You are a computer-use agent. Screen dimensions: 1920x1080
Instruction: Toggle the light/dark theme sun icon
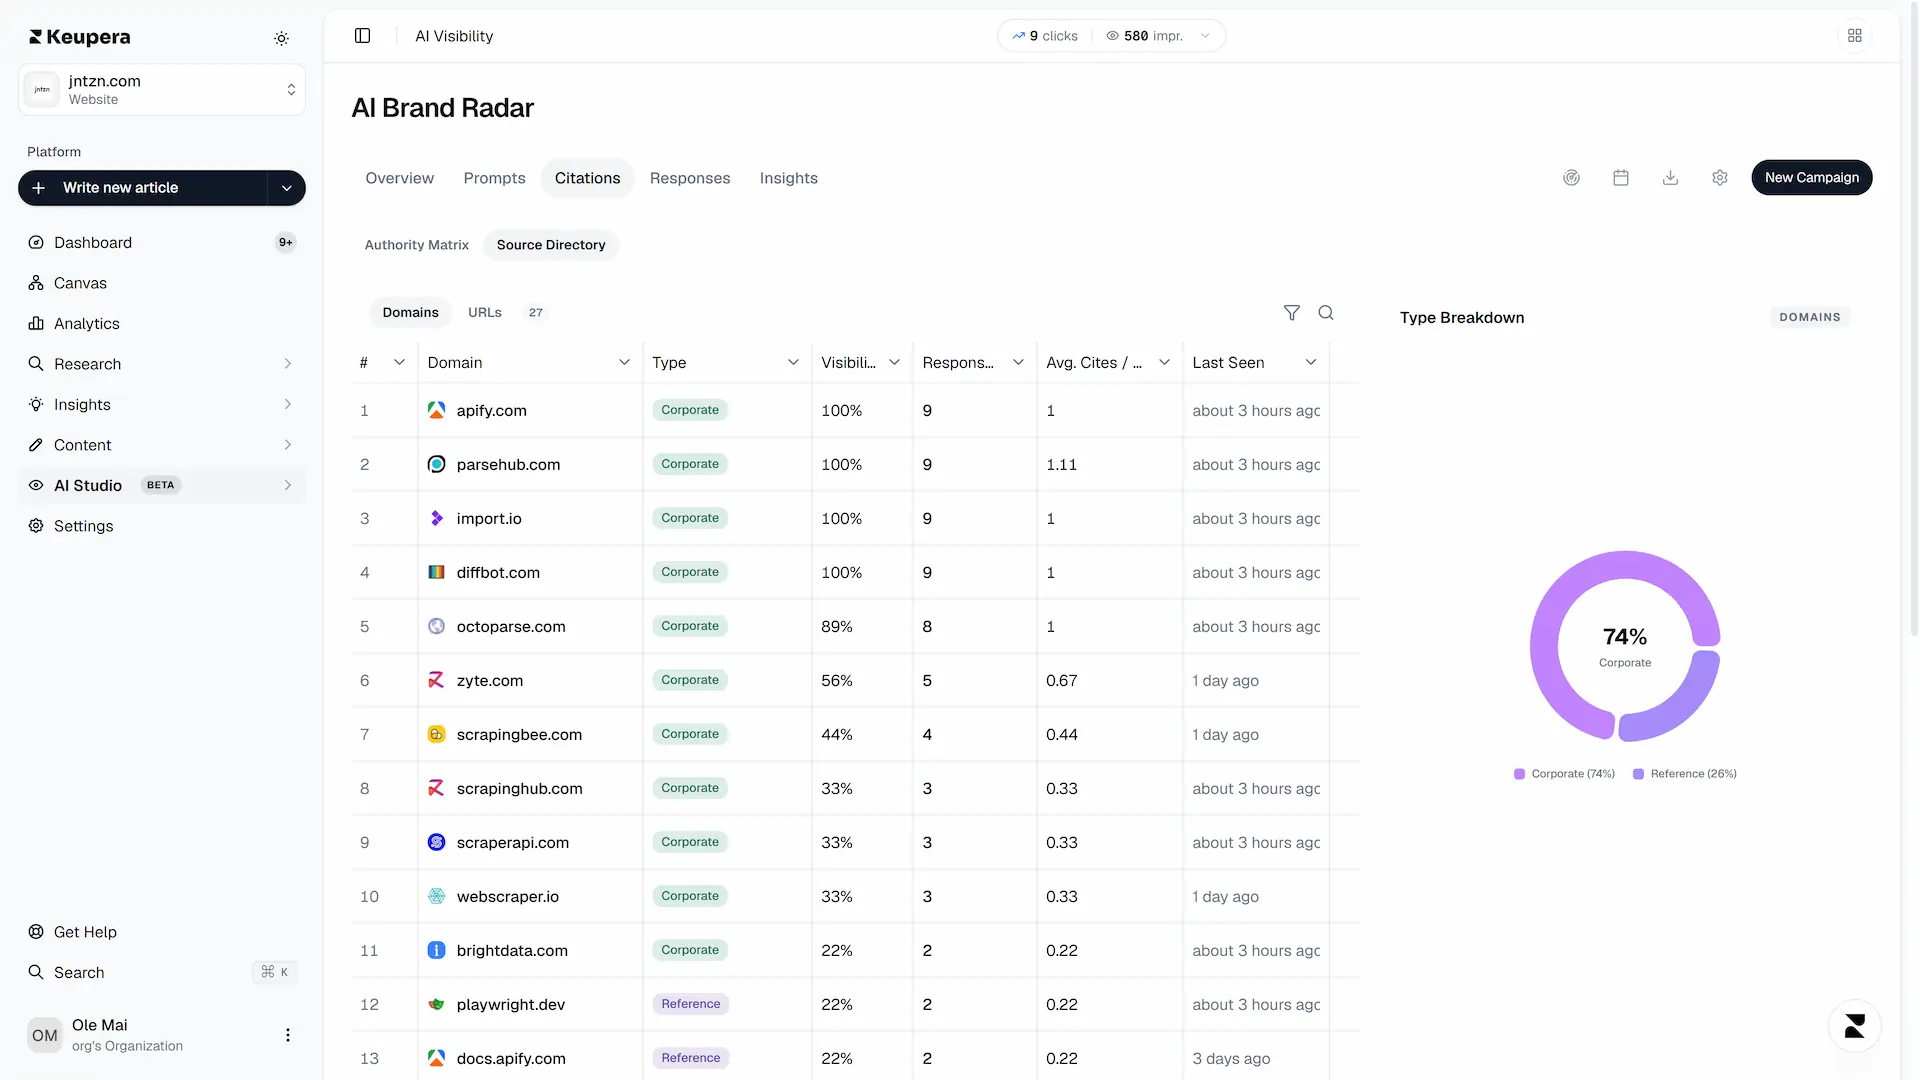[282, 38]
